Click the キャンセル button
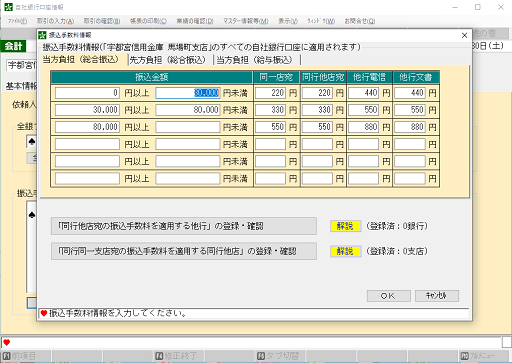Viewport: 512px width, 363px height. [437, 296]
